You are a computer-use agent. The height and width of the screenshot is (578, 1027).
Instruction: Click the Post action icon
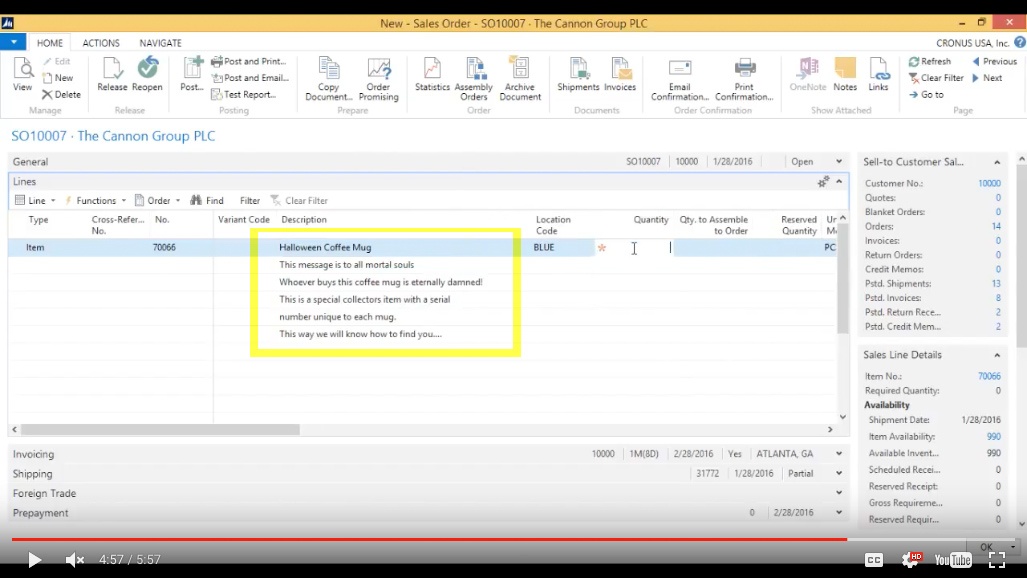[192, 75]
